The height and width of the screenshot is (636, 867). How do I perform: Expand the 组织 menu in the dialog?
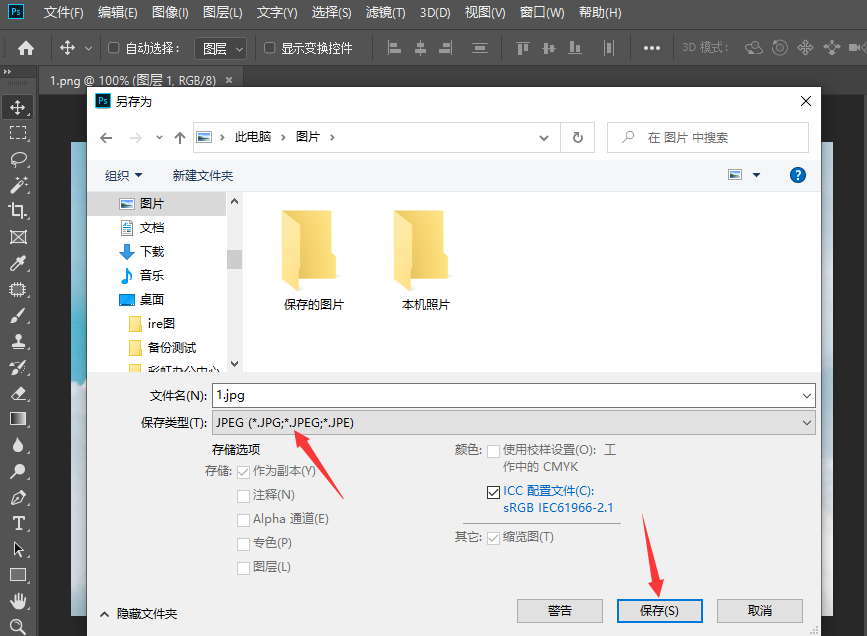[x=122, y=174]
